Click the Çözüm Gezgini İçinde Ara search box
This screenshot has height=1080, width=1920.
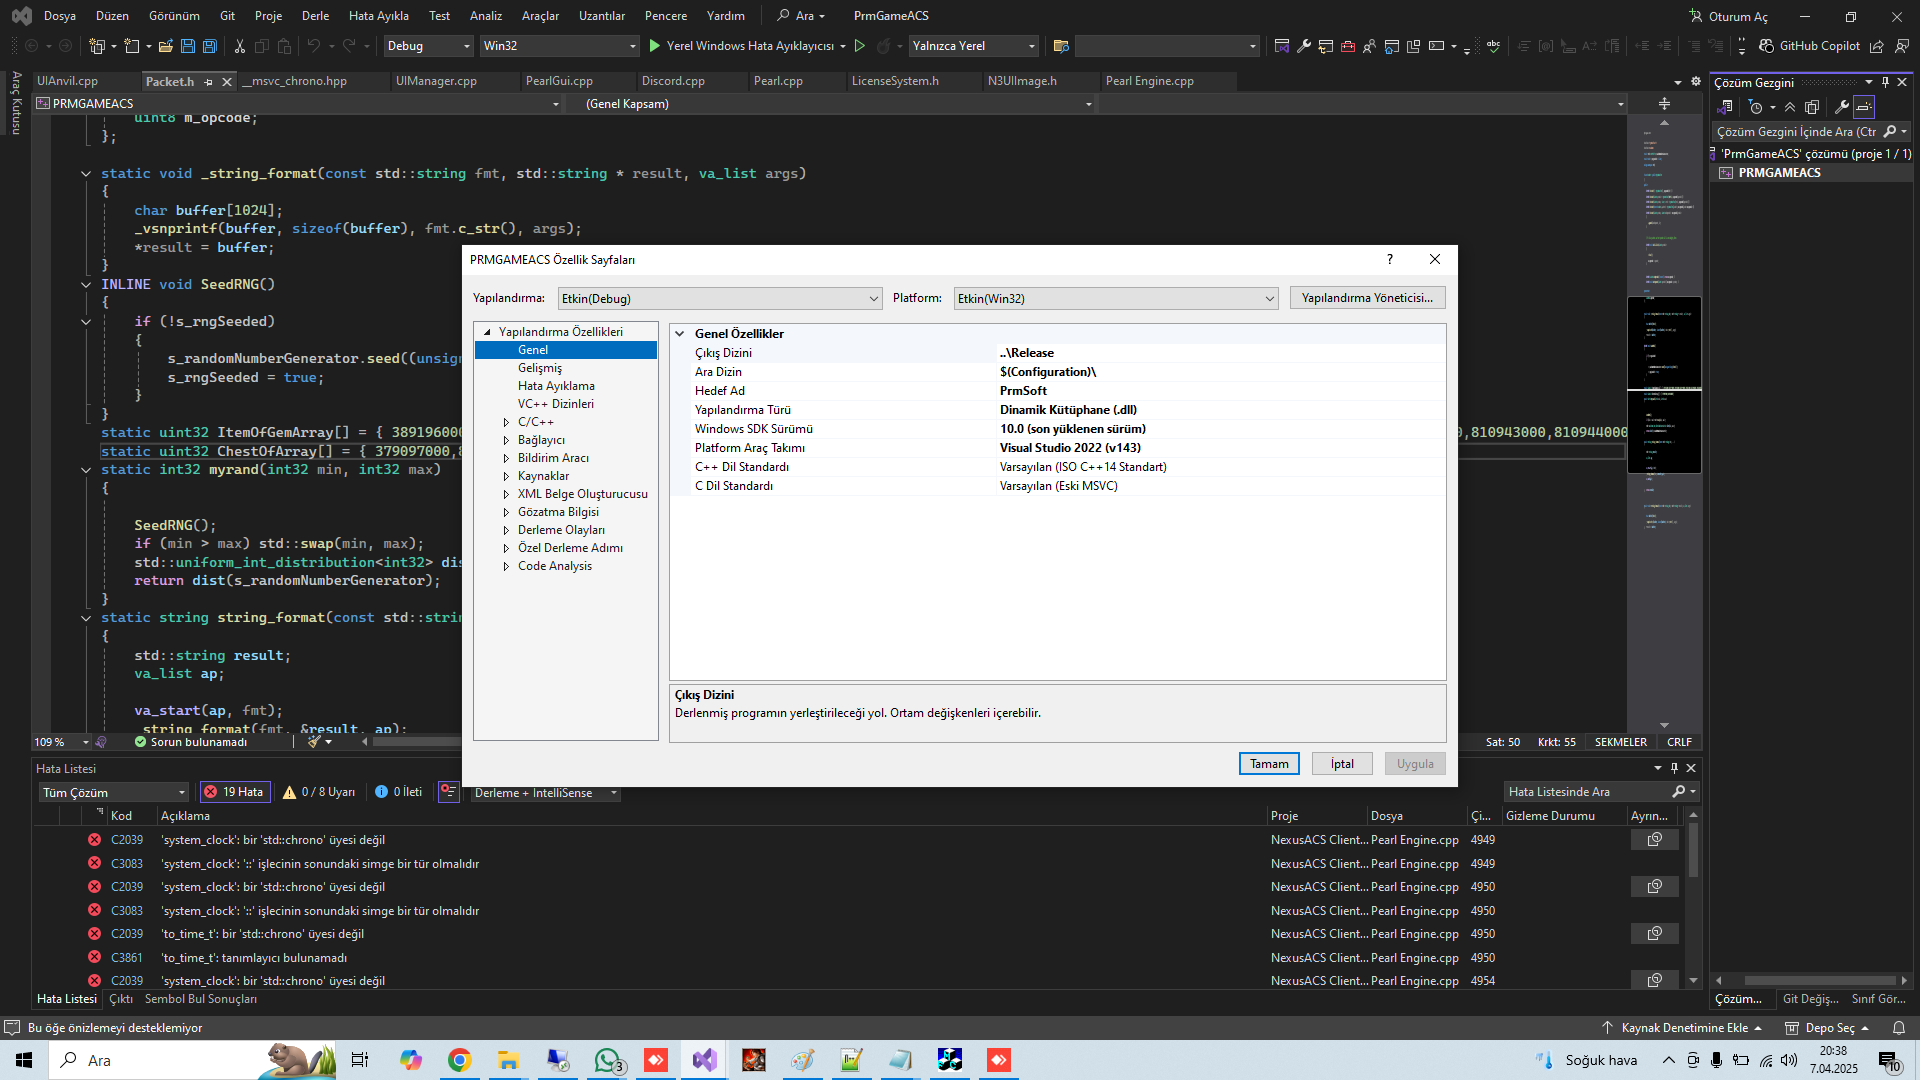[x=1797, y=132]
